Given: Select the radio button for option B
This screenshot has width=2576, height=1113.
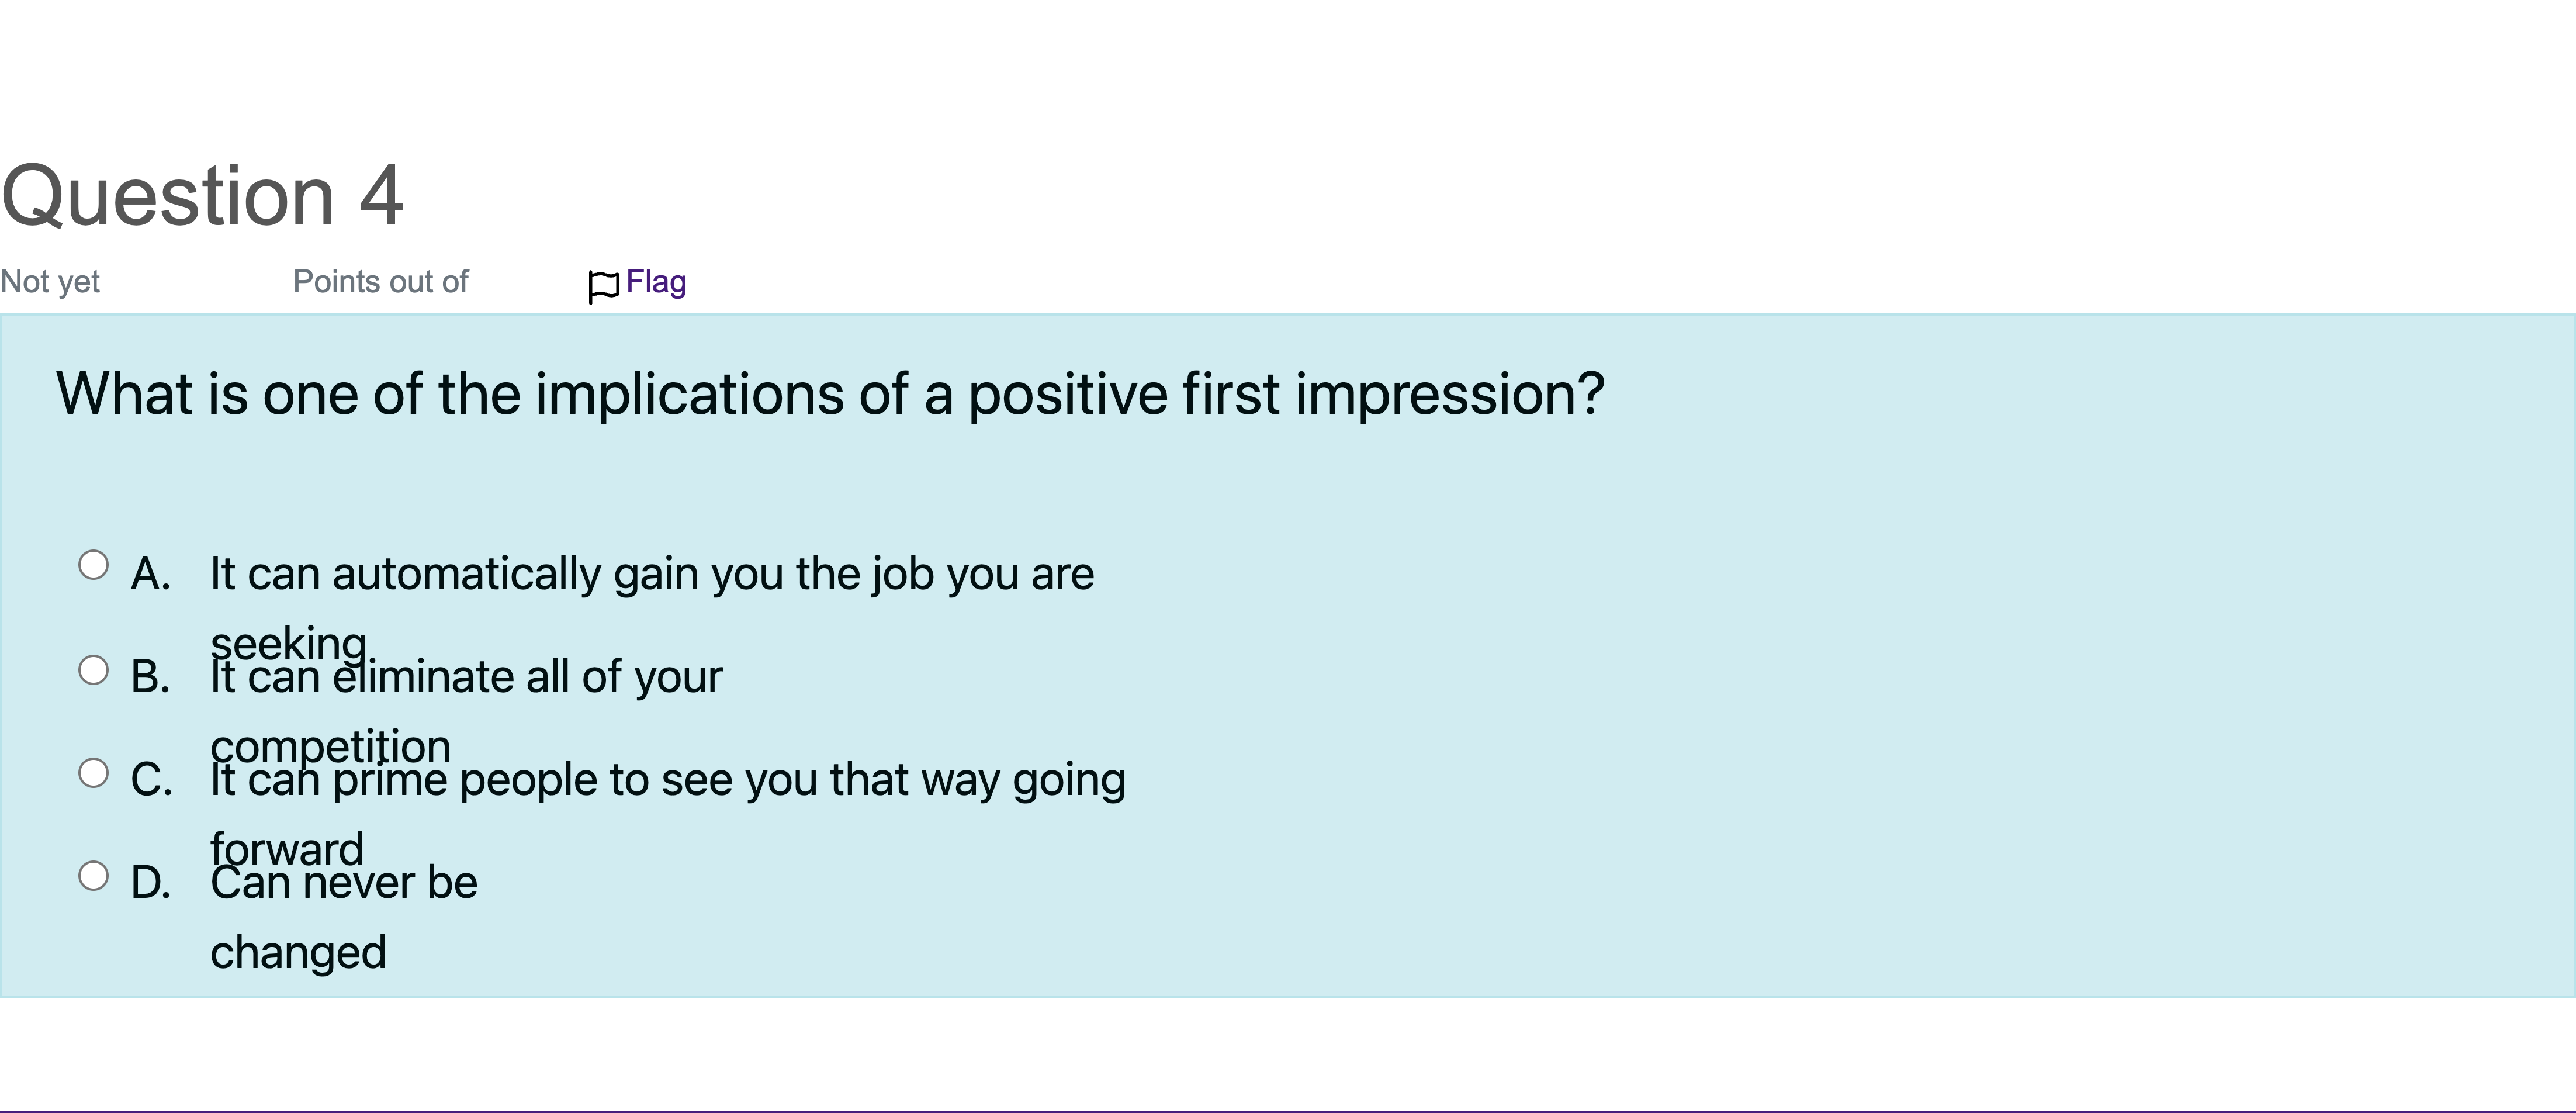Looking at the screenshot, I should tap(93, 670).
